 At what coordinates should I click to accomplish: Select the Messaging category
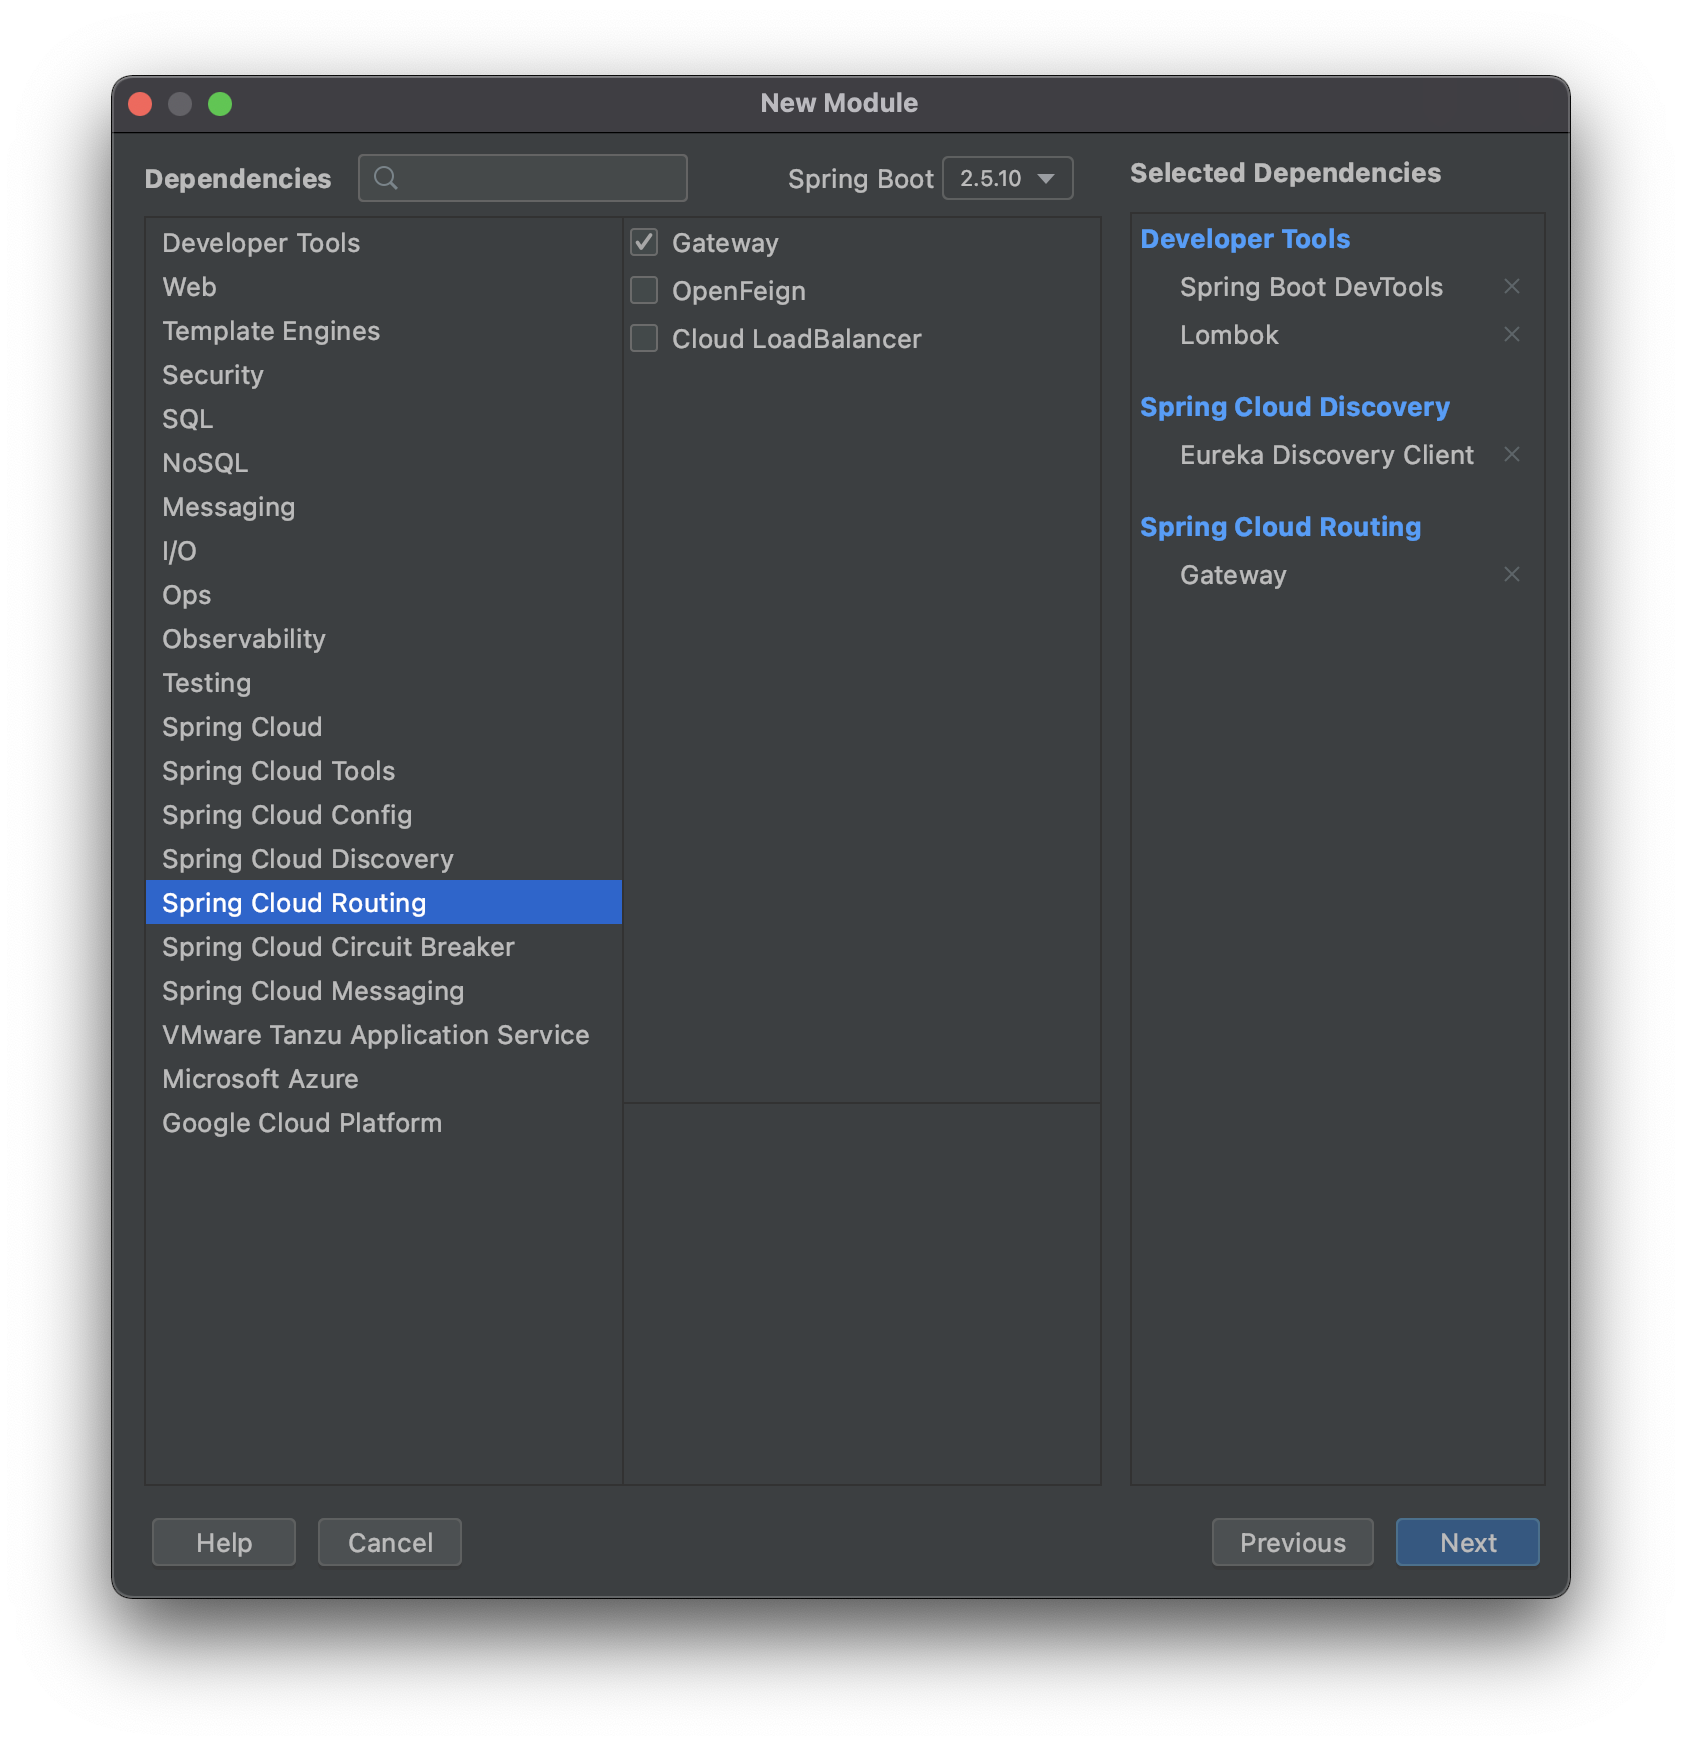(384, 507)
